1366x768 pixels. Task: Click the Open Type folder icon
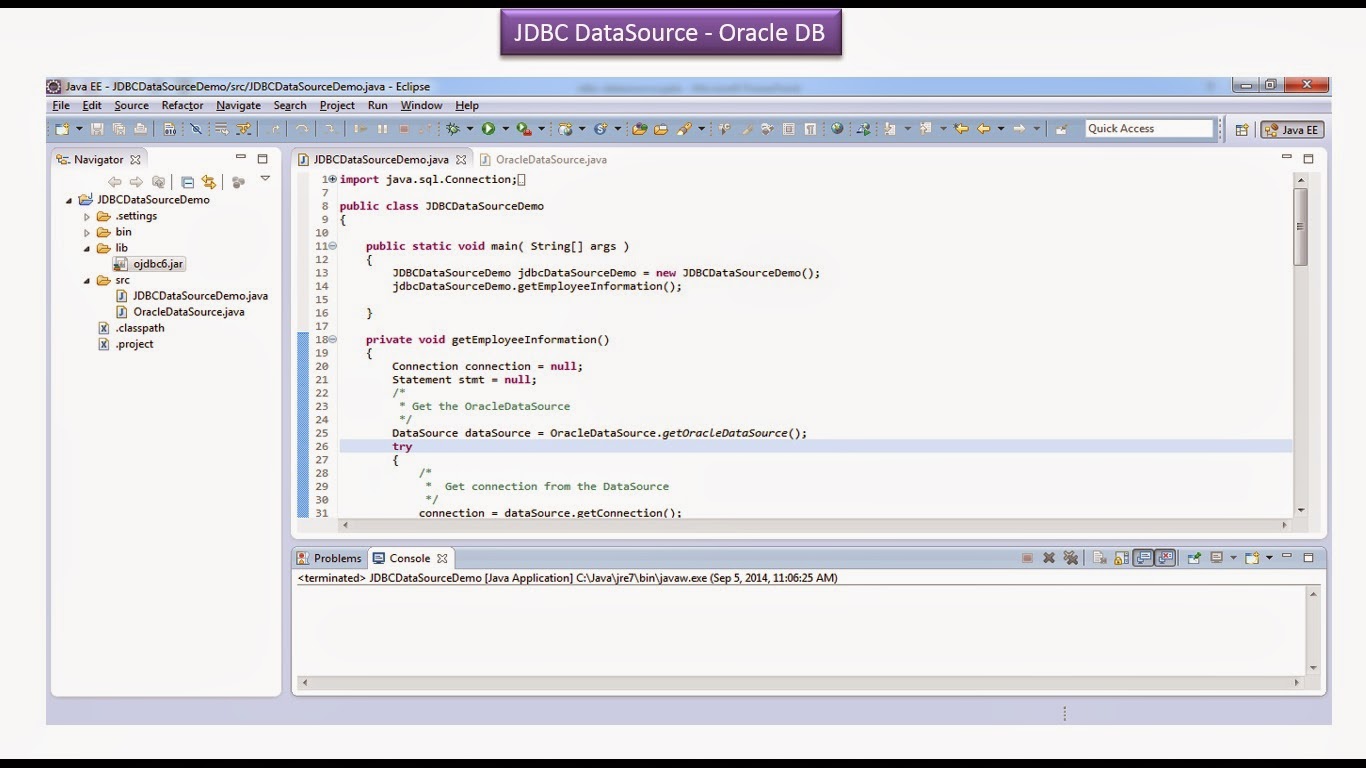pyautogui.click(x=639, y=129)
